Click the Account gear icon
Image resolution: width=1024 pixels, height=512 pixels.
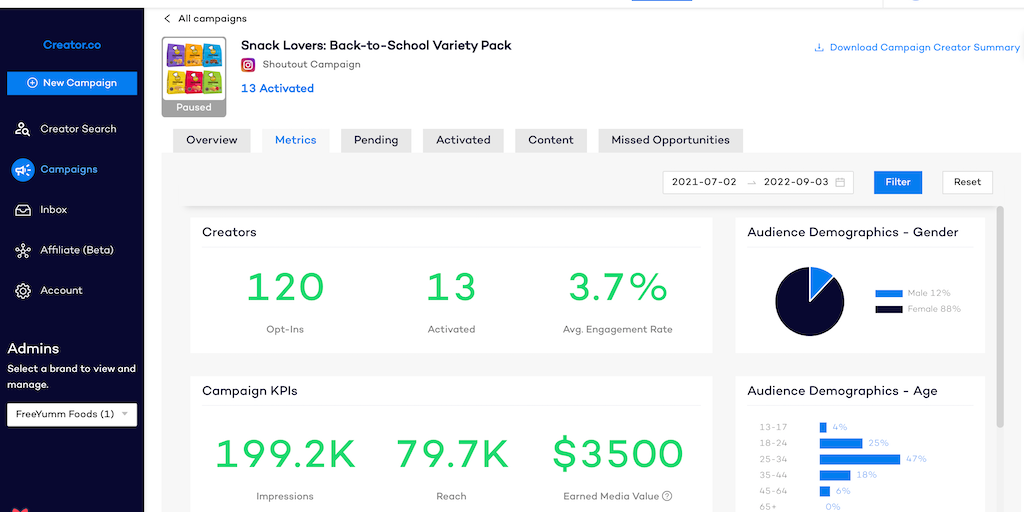[22, 291]
